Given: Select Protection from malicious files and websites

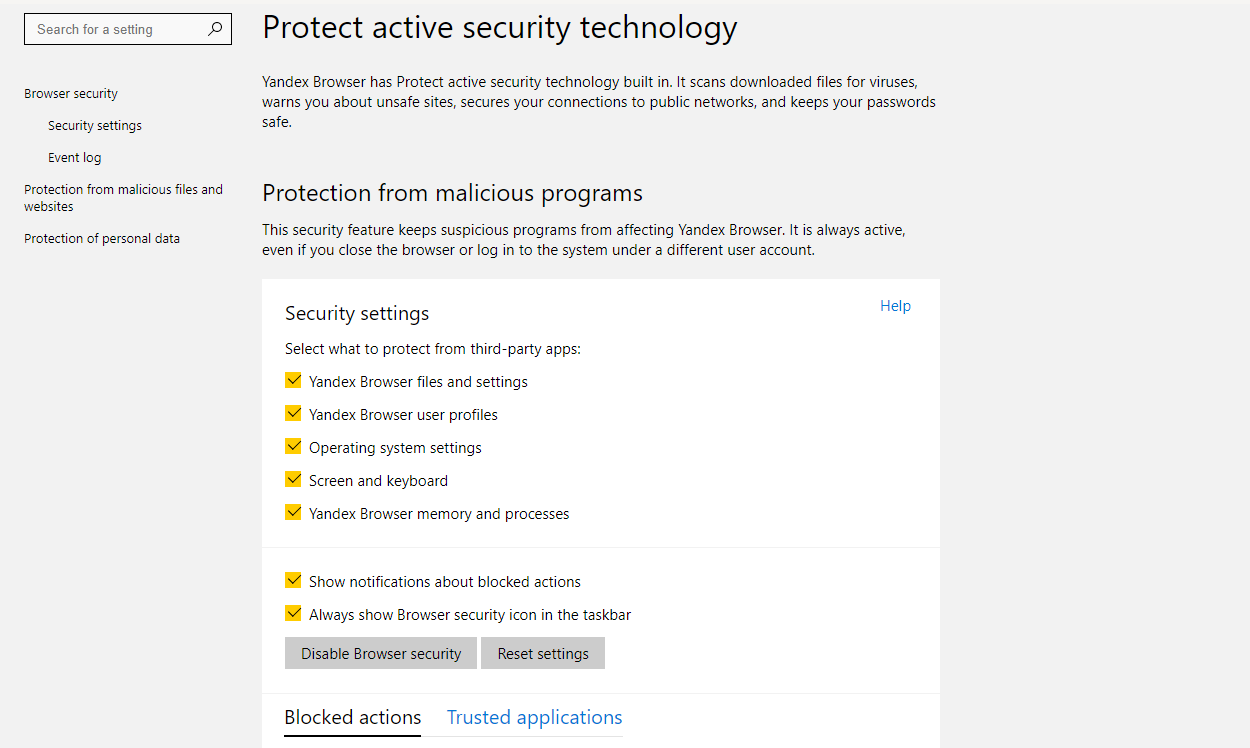Looking at the screenshot, I should [x=123, y=198].
